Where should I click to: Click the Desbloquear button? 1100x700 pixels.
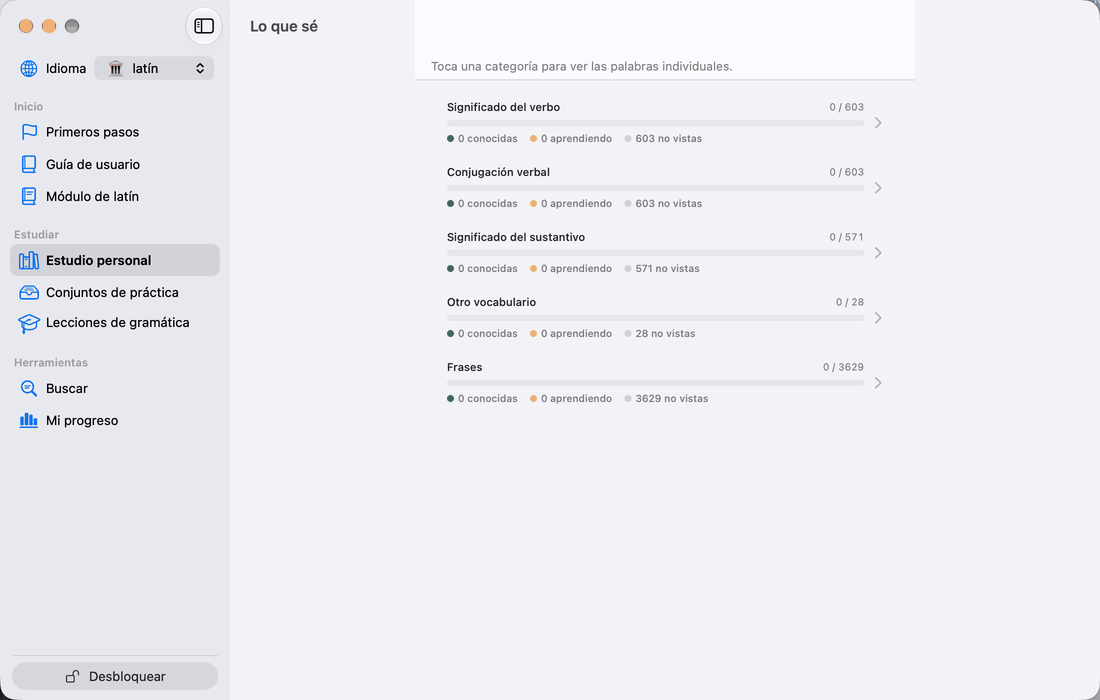(115, 676)
